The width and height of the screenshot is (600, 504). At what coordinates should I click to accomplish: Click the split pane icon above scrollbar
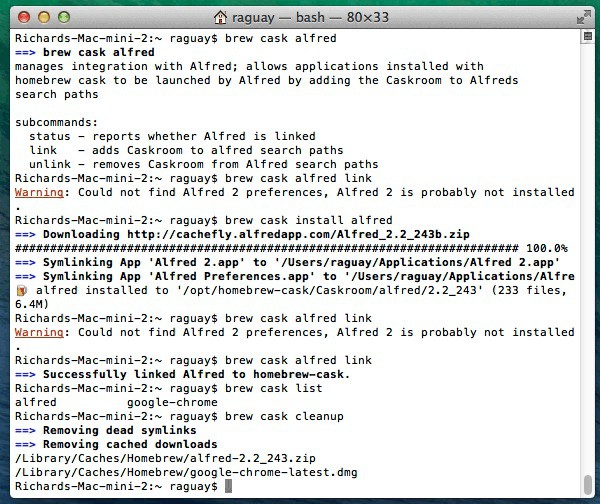tap(588, 36)
